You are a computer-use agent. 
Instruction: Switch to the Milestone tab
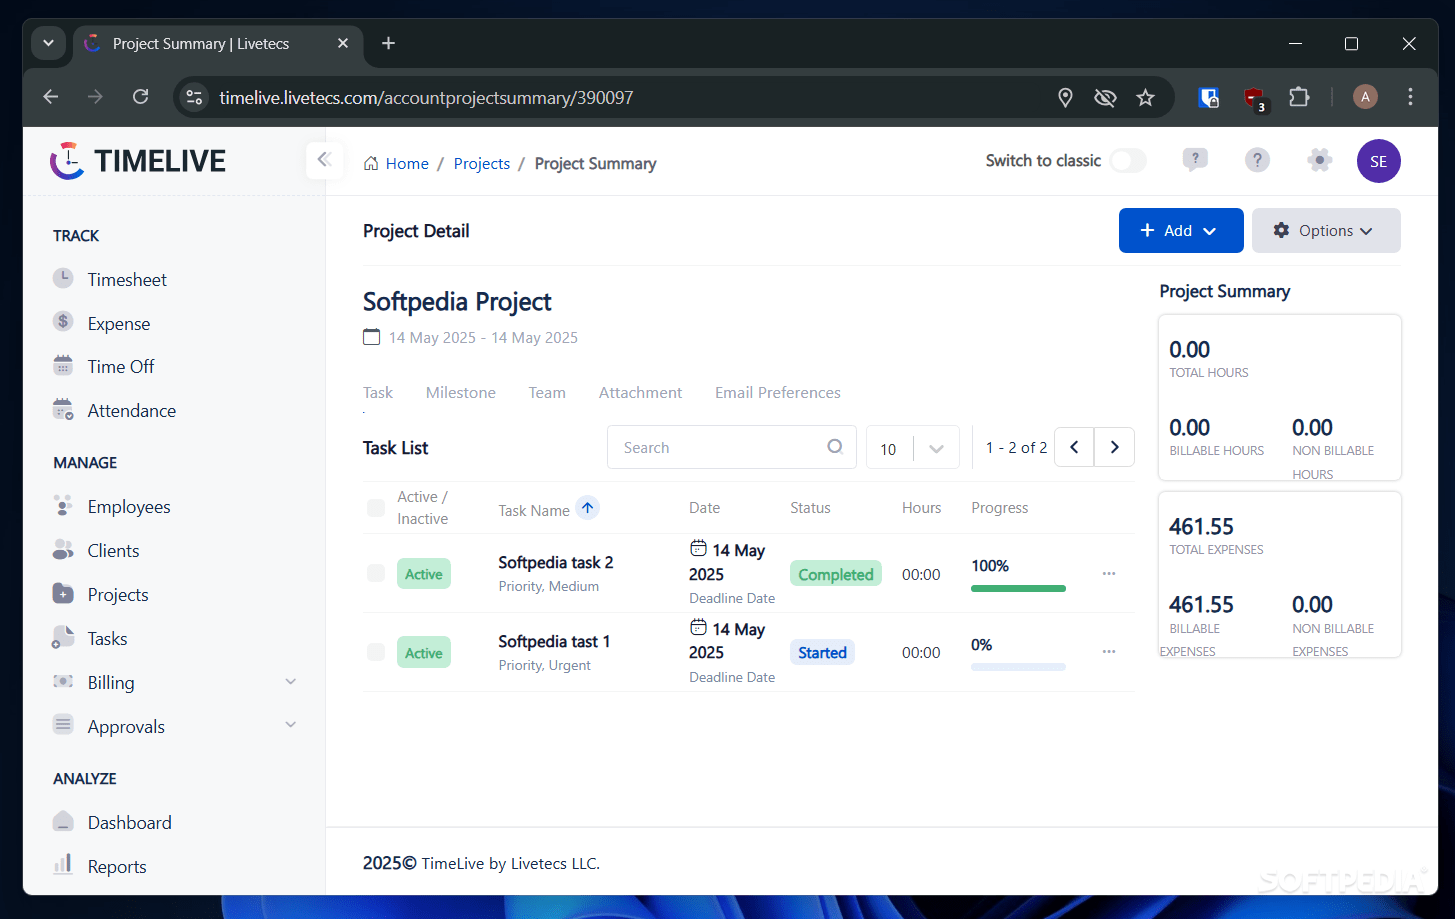click(461, 392)
